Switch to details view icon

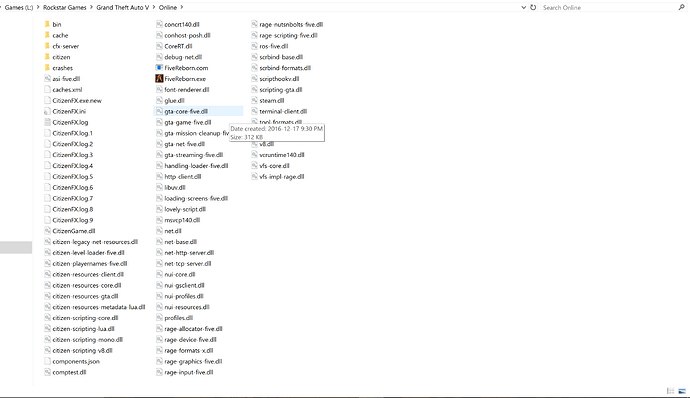[670, 391]
